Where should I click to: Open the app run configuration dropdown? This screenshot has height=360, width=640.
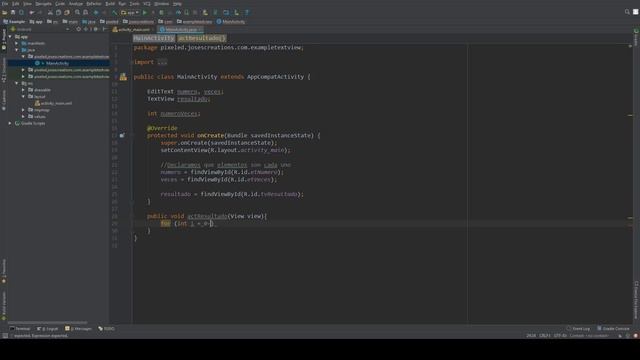(x=130, y=13)
